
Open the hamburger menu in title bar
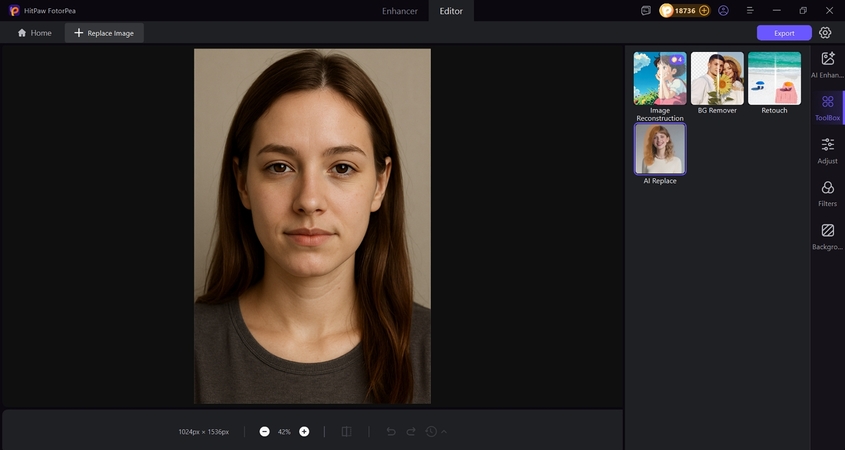(750, 10)
